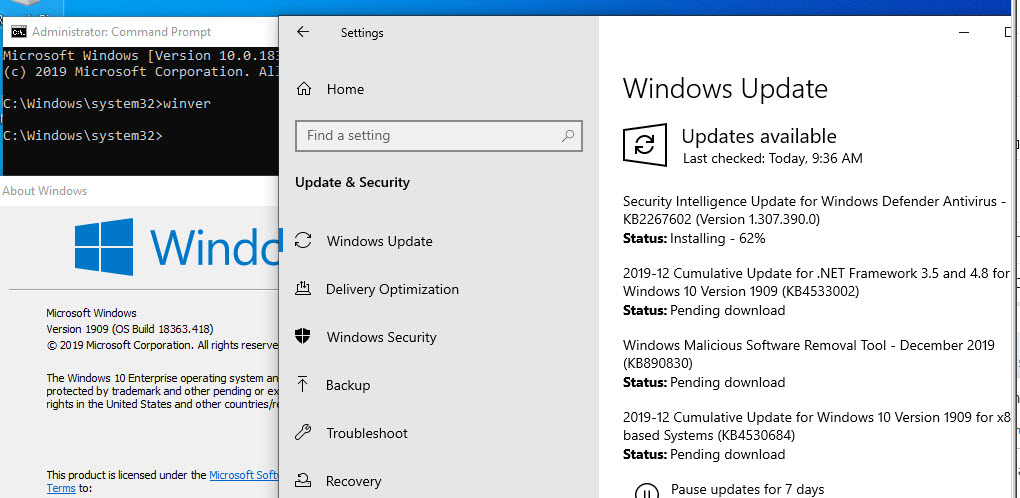Viewport: 1020px width, 498px height.
Task: Click the back arrow in Settings
Action: click(x=303, y=32)
